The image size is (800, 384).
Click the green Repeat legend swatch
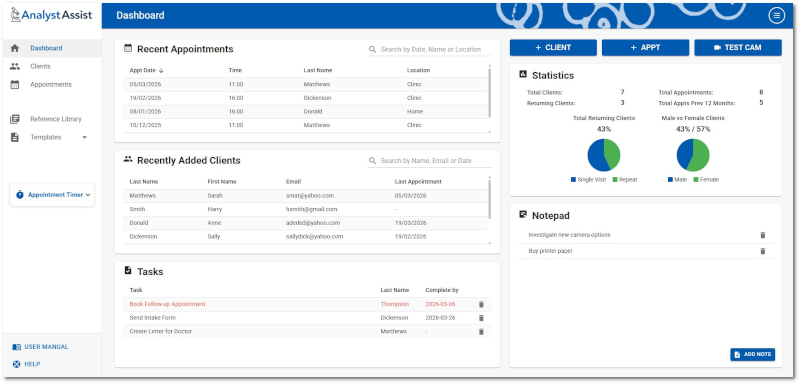point(615,180)
